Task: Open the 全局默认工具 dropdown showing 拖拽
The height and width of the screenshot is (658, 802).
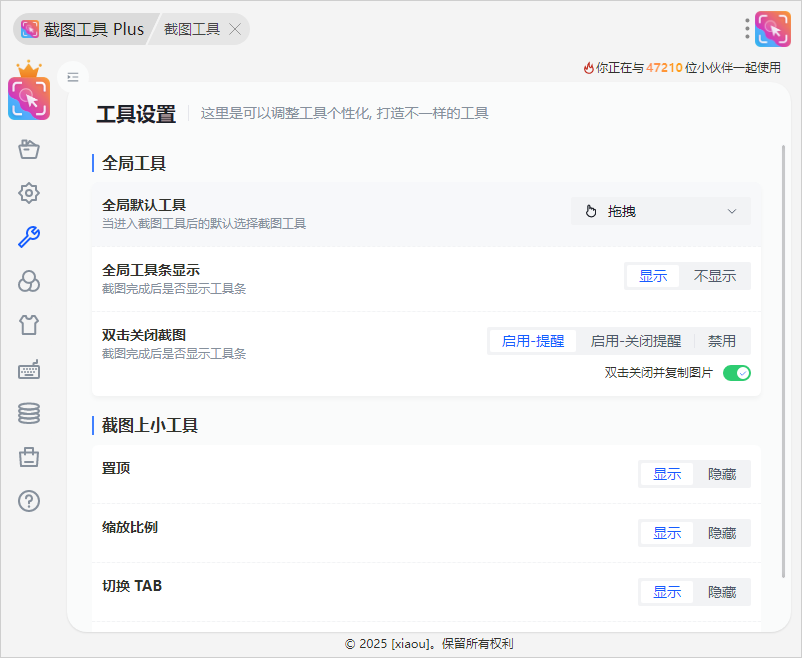Action: click(x=661, y=211)
